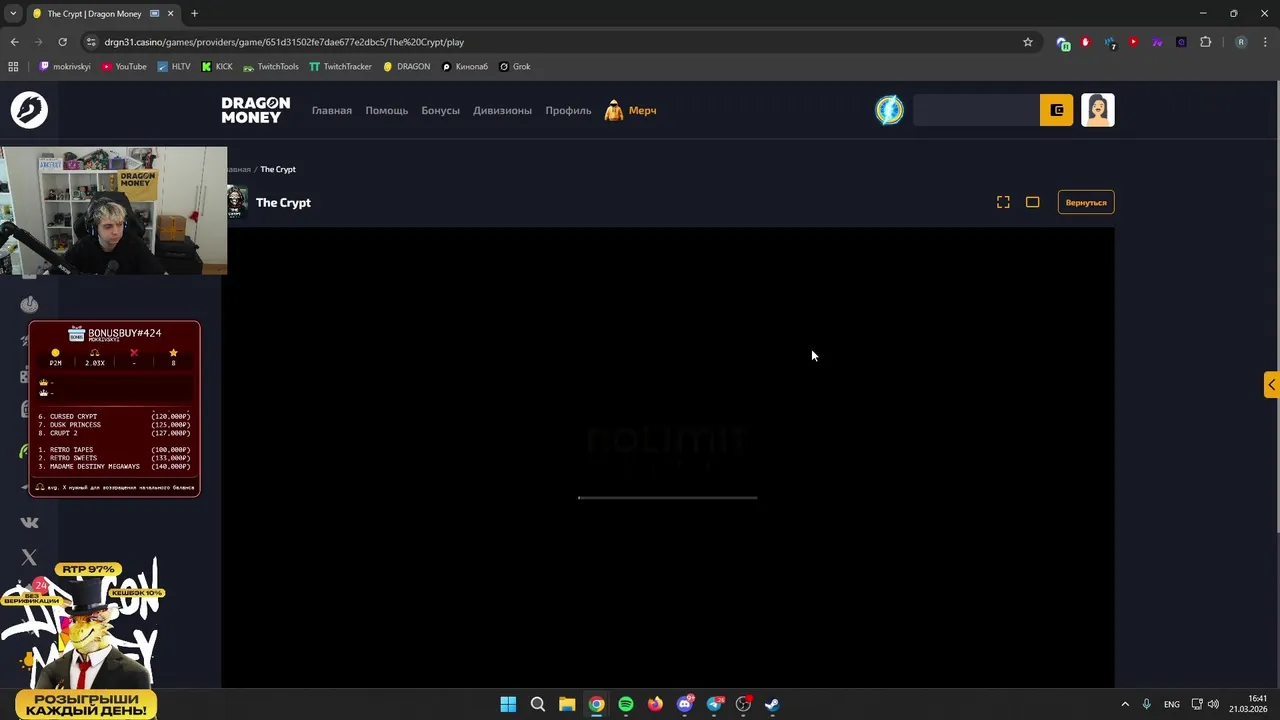Click the media indicator in tab
Screen dimensions: 1280x720
pos(155,14)
